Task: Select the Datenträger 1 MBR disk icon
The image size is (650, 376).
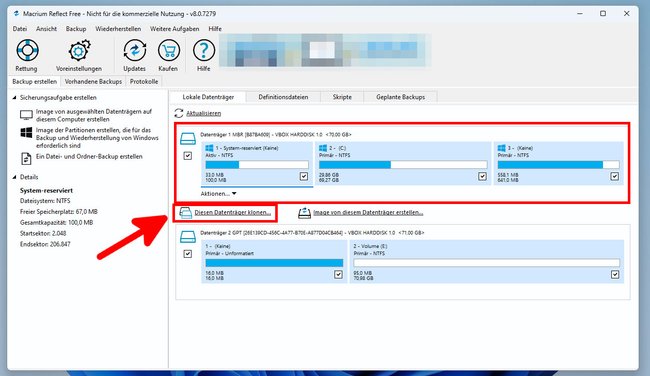Action: click(x=188, y=138)
